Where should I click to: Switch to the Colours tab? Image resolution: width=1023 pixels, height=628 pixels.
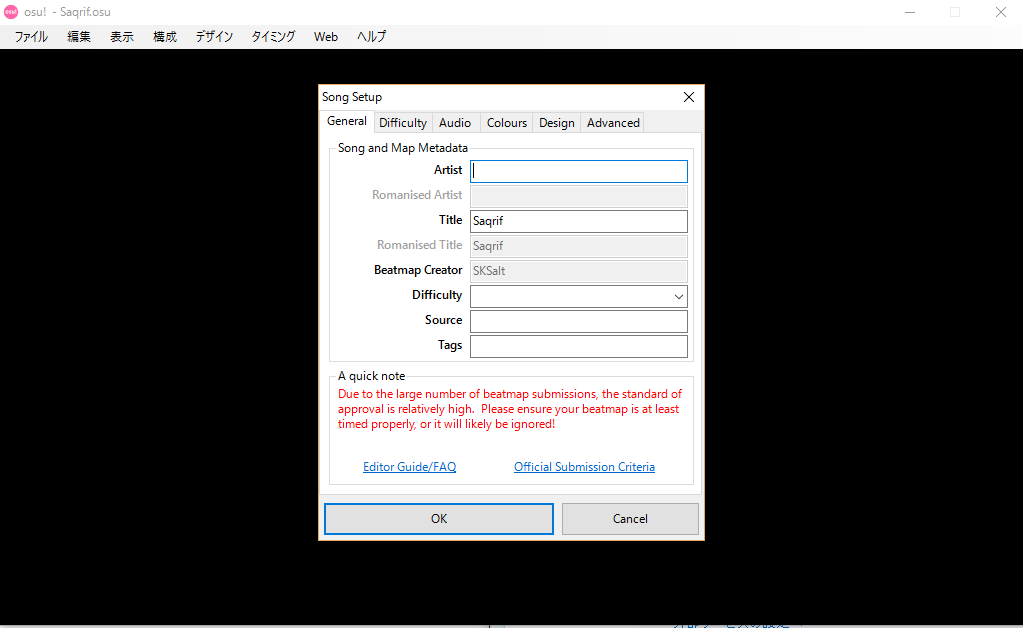click(507, 123)
